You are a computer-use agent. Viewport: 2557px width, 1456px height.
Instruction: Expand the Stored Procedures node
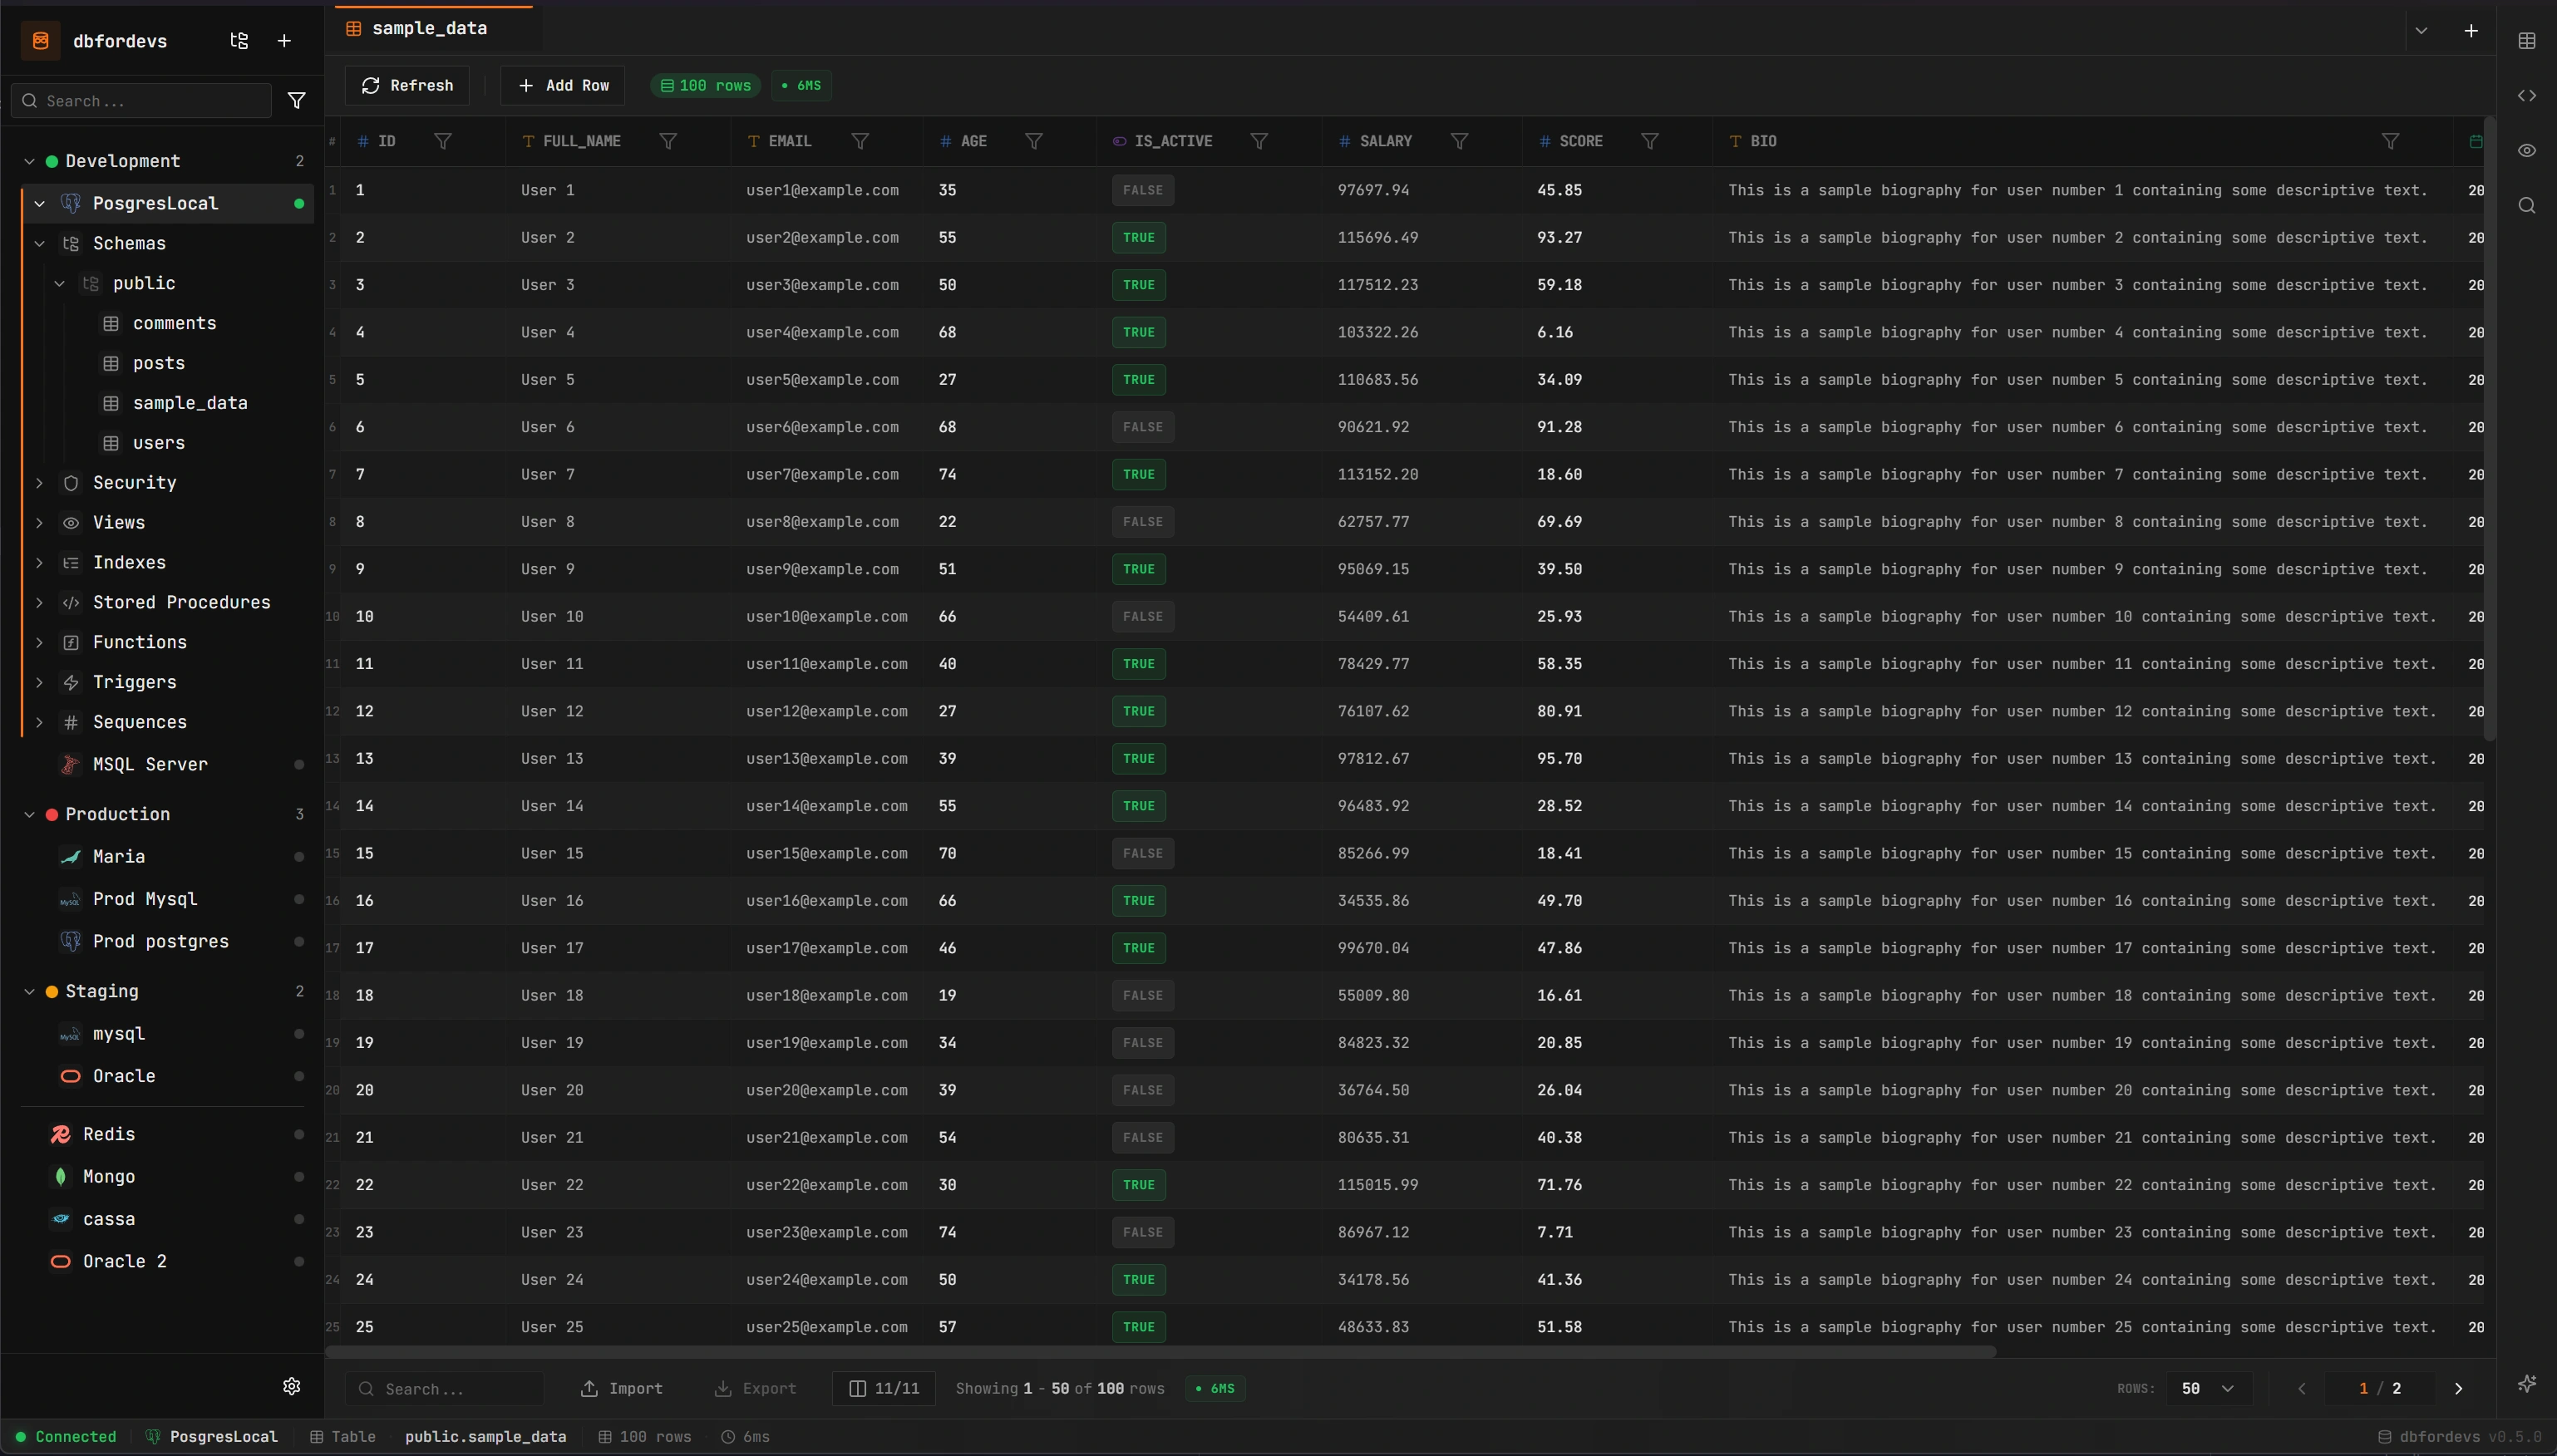pos(39,603)
